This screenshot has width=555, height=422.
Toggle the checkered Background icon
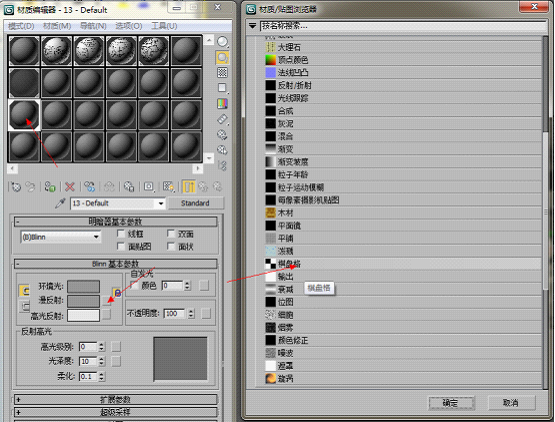(222, 73)
